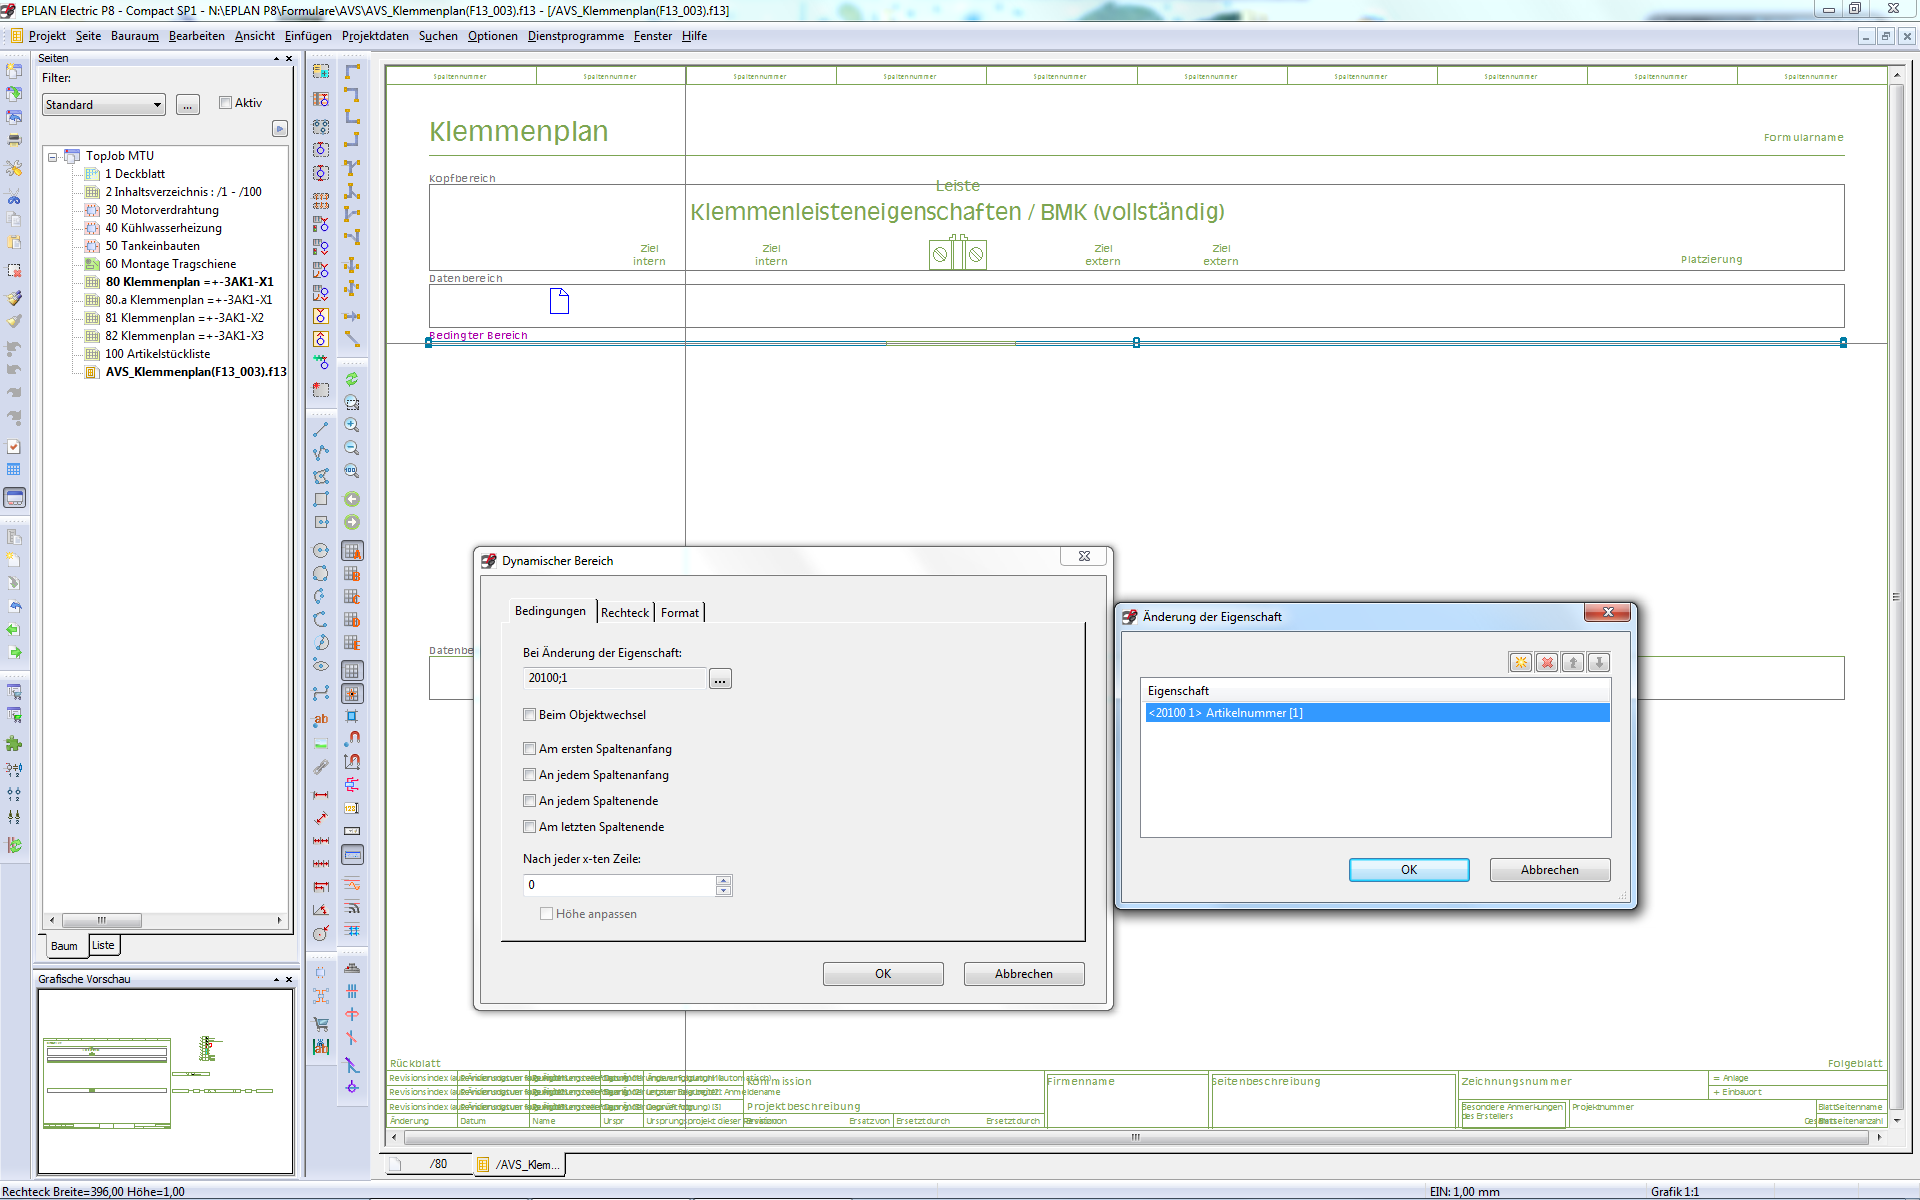Open the Projektdaten menu
Screen dimensions: 1920x1200
click(x=375, y=36)
